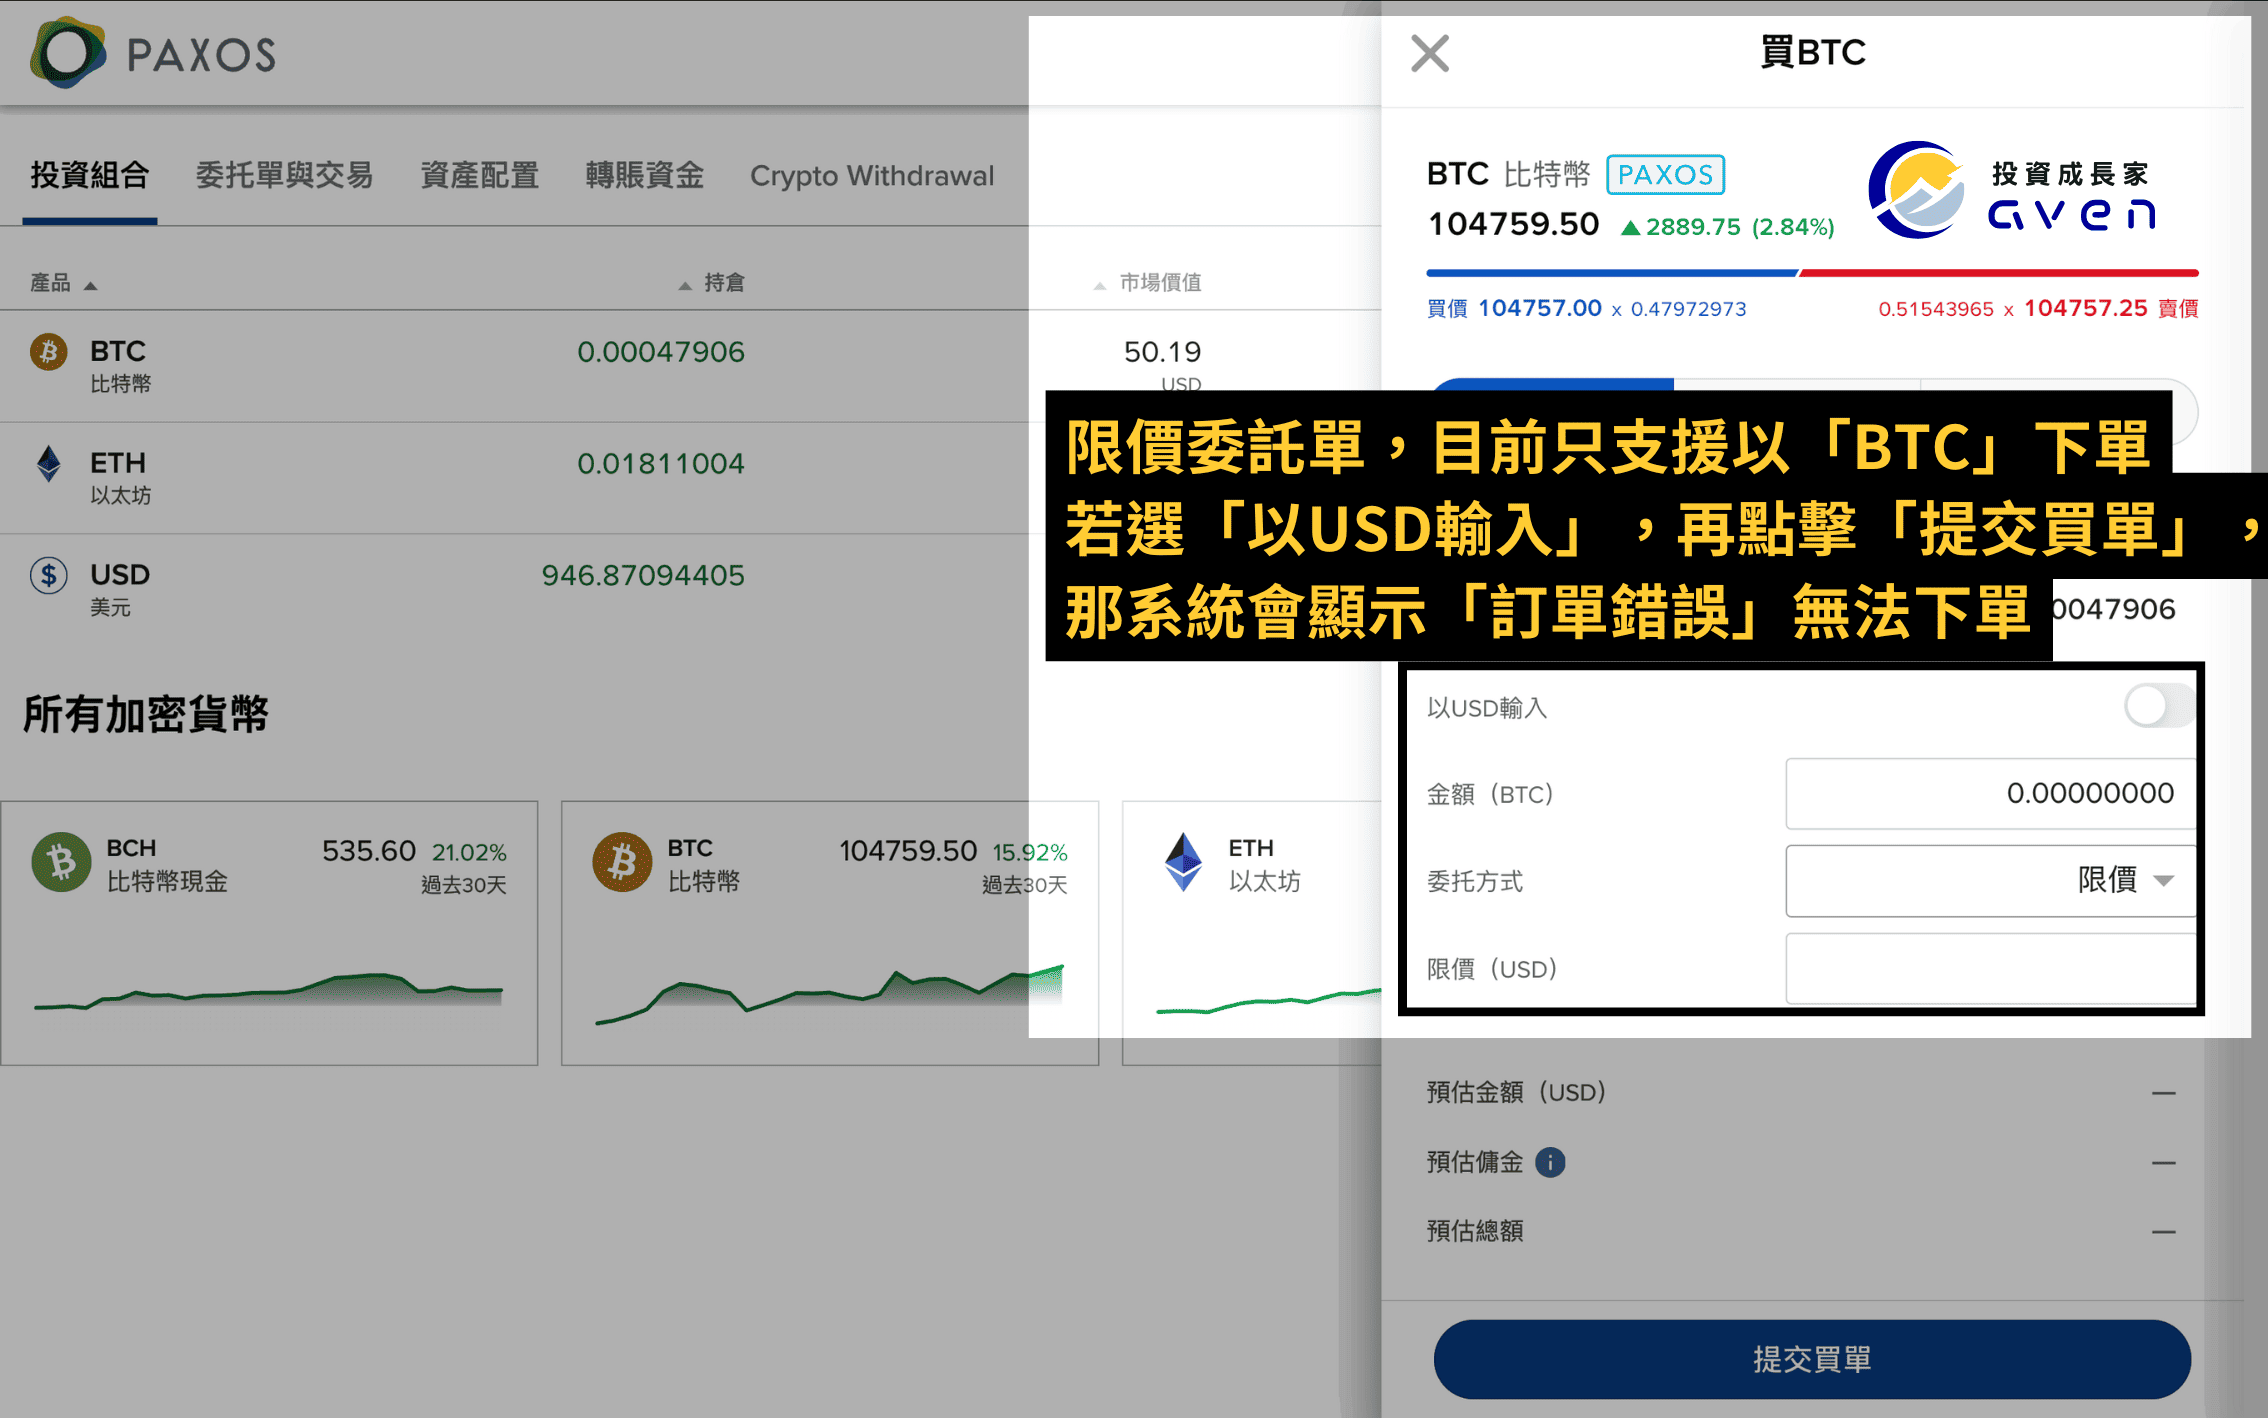Click the BTC icon on the 104759.50 price card
This screenshot has height=1418, width=2268.
click(622, 862)
